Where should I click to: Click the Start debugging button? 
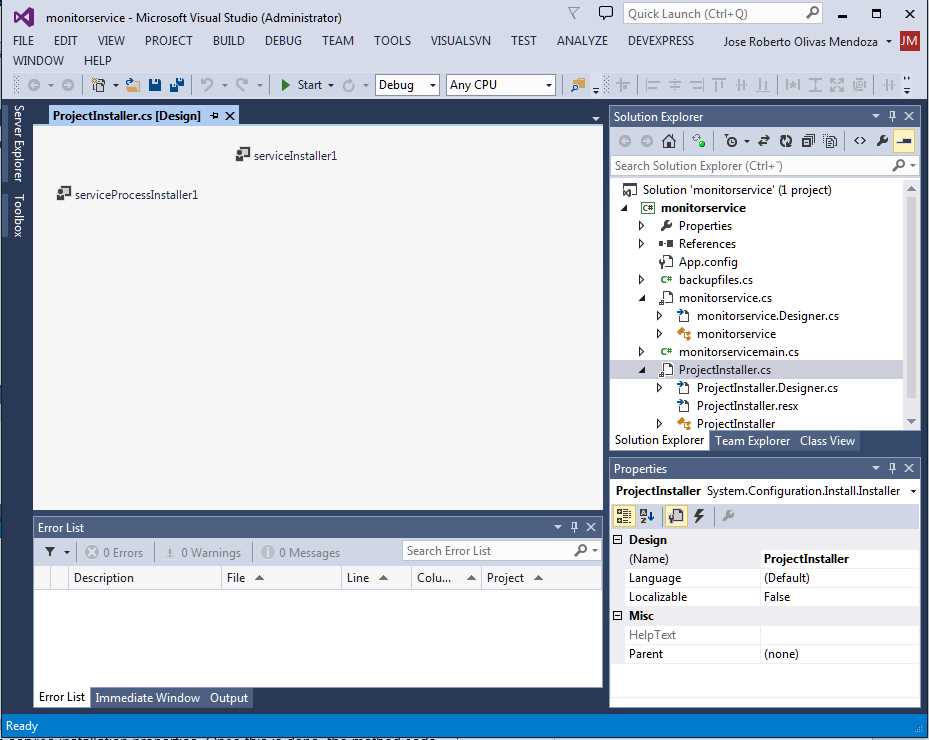click(x=302, y=85)
